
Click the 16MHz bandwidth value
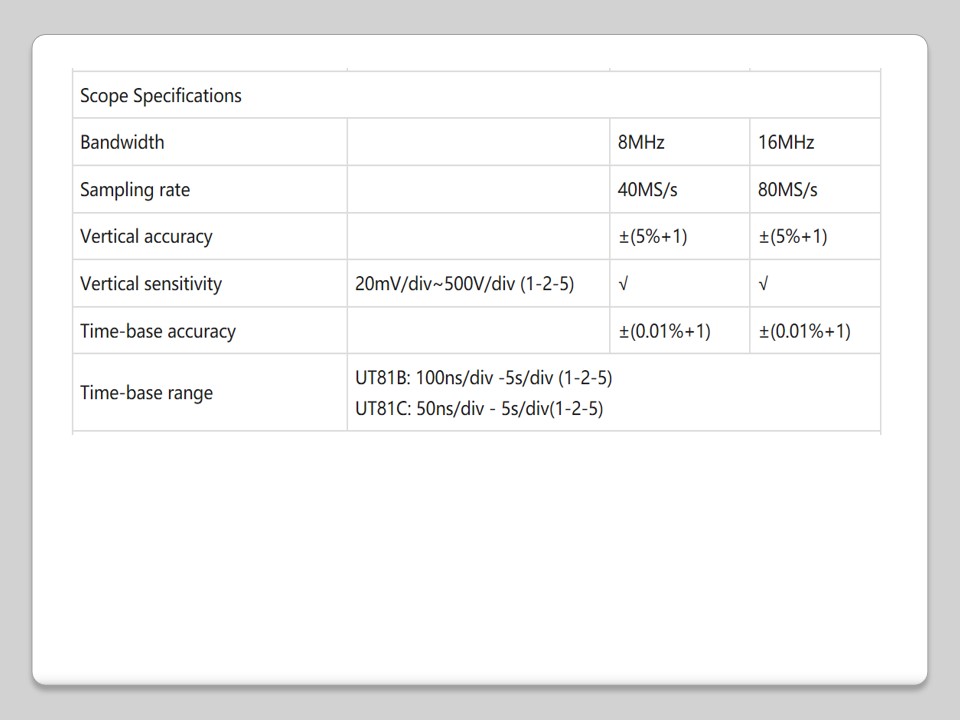[786, 142]
